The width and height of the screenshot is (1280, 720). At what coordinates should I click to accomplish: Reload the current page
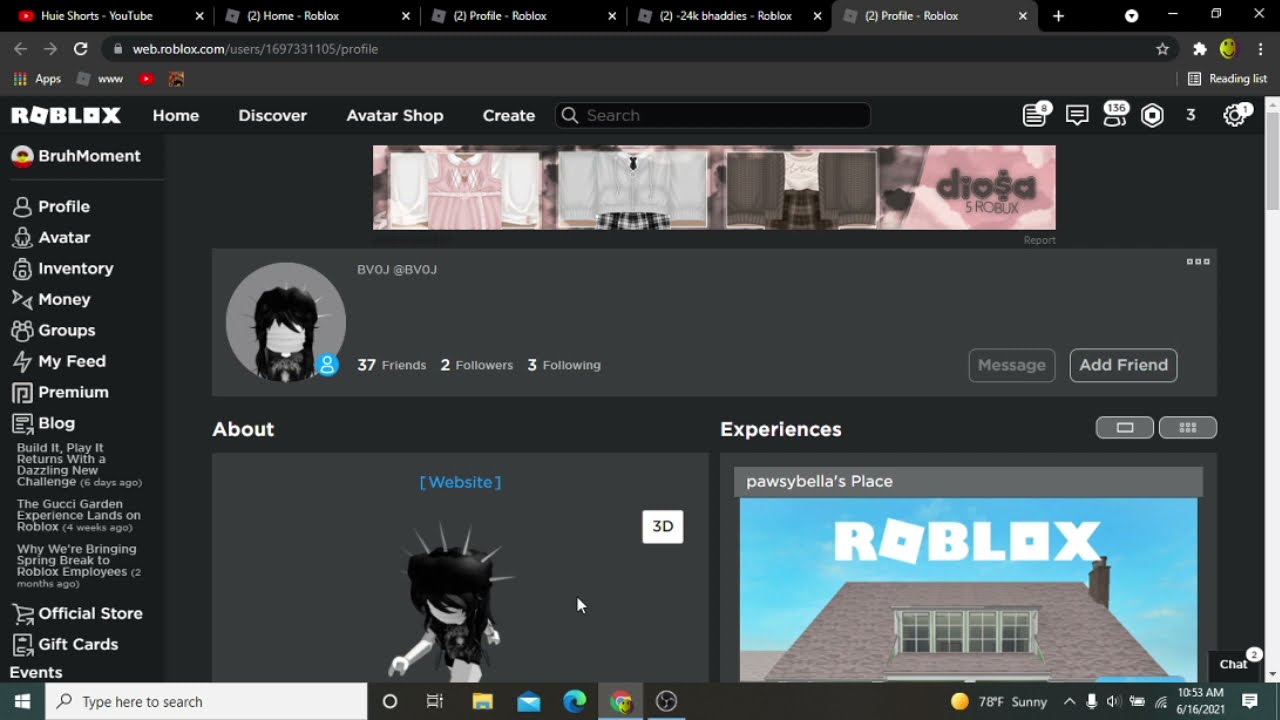[x=81, y=49]
